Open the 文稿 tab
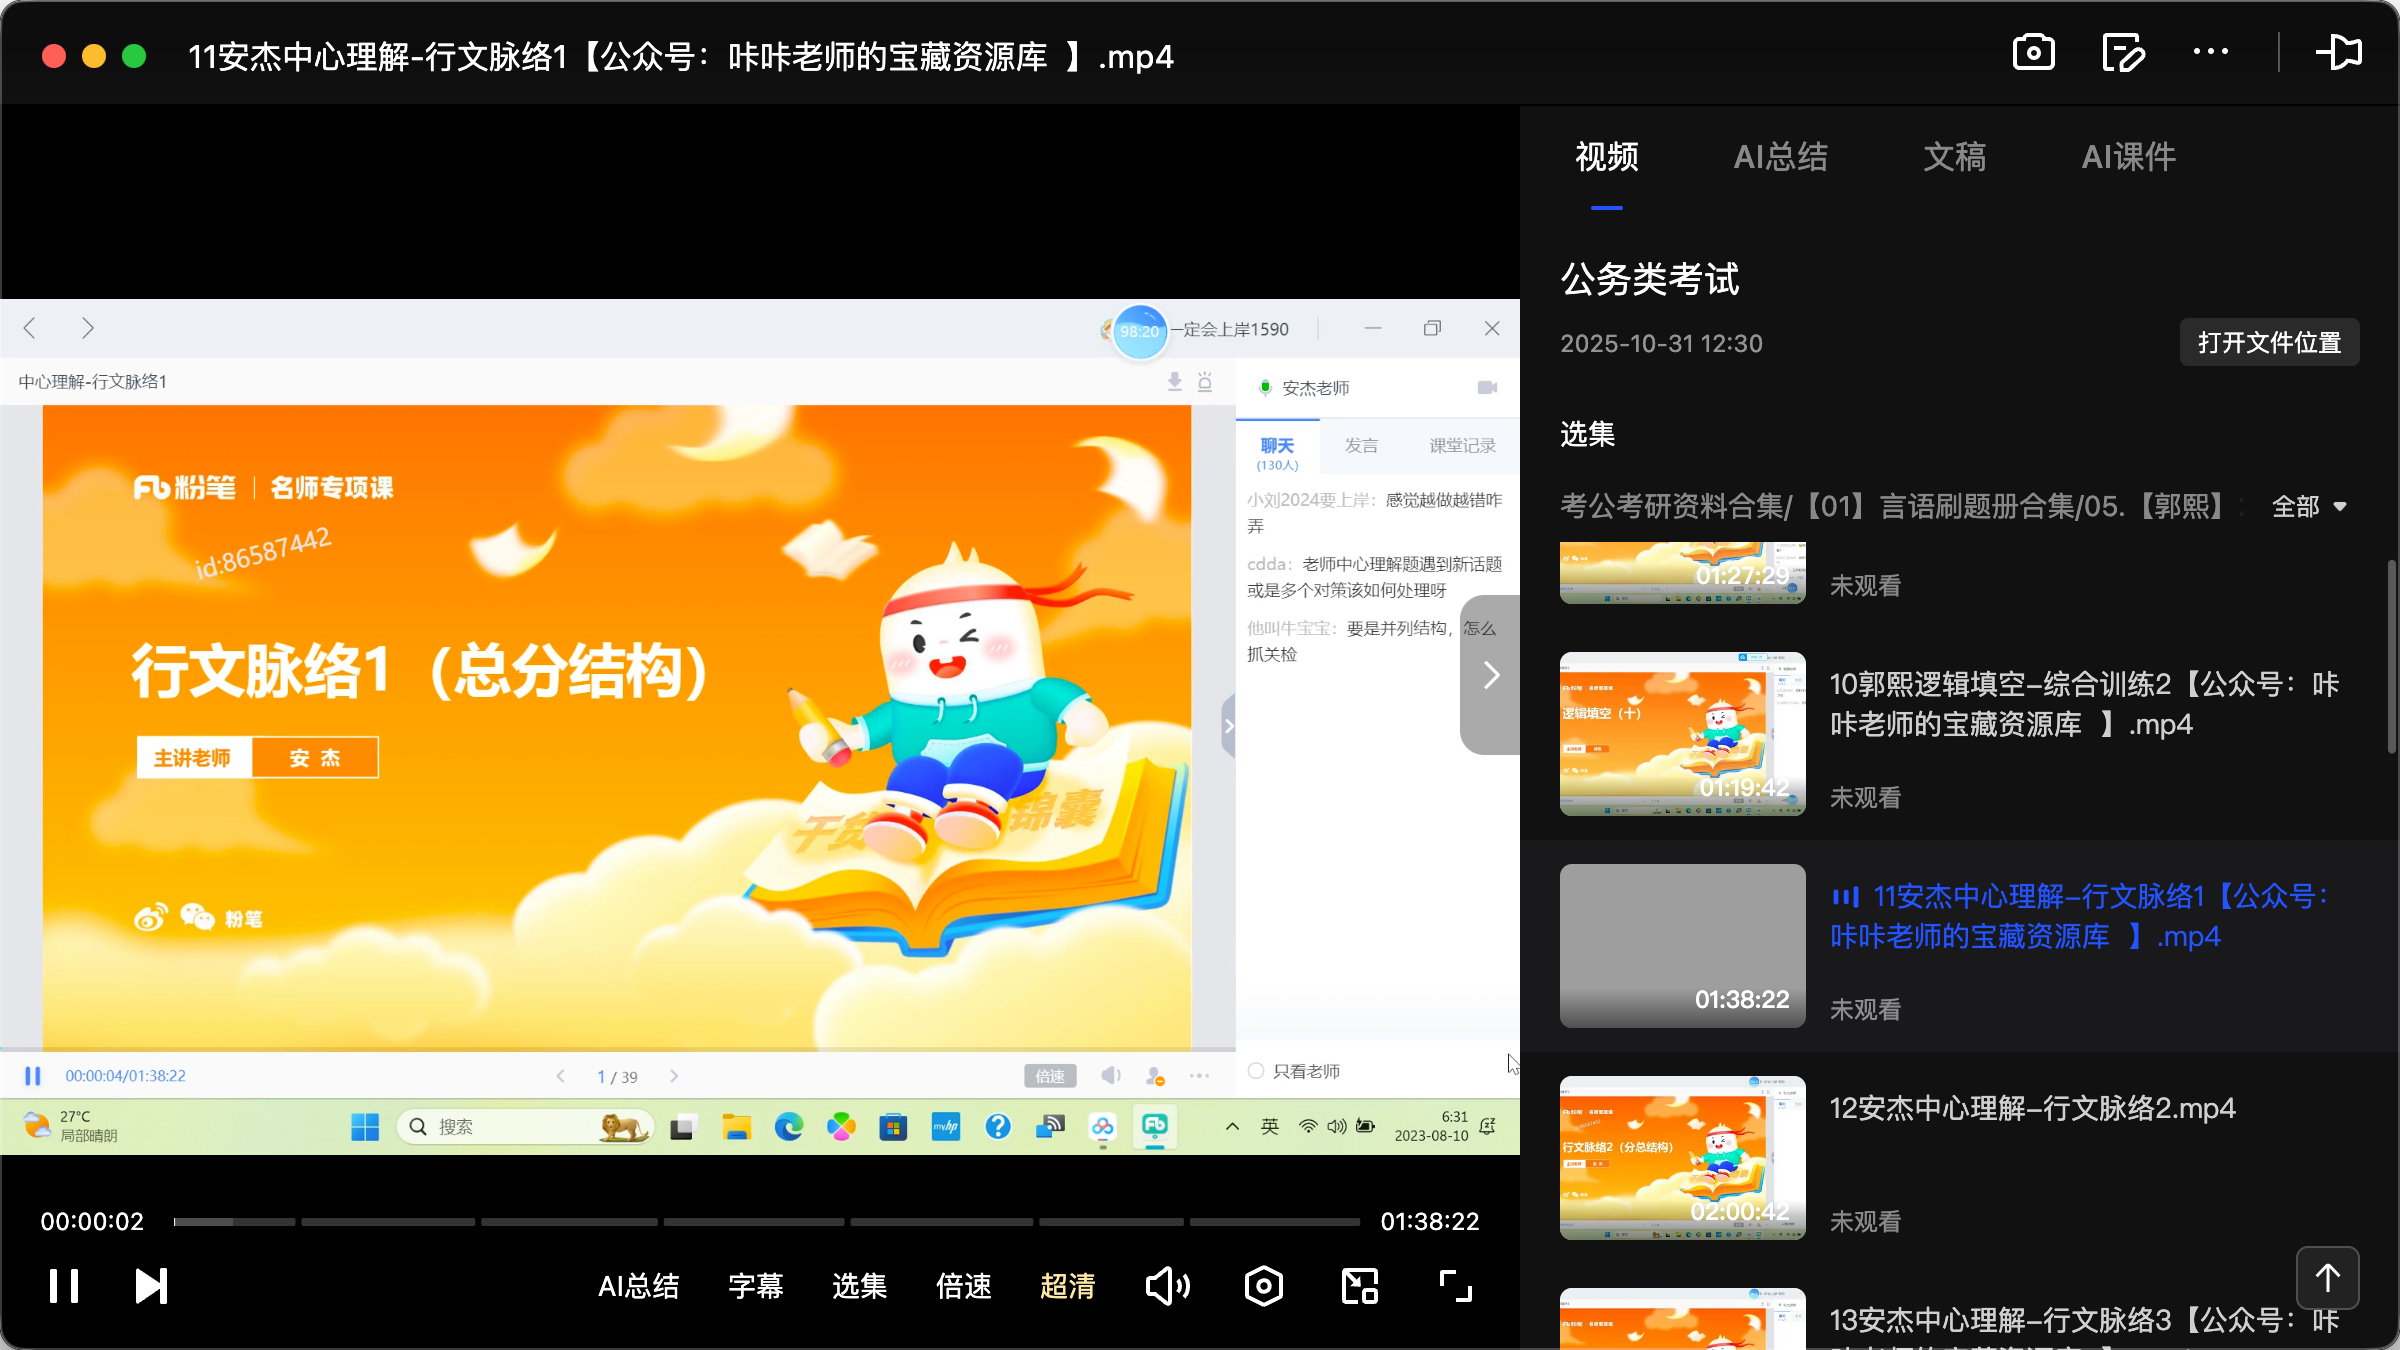 [1953, 157]
